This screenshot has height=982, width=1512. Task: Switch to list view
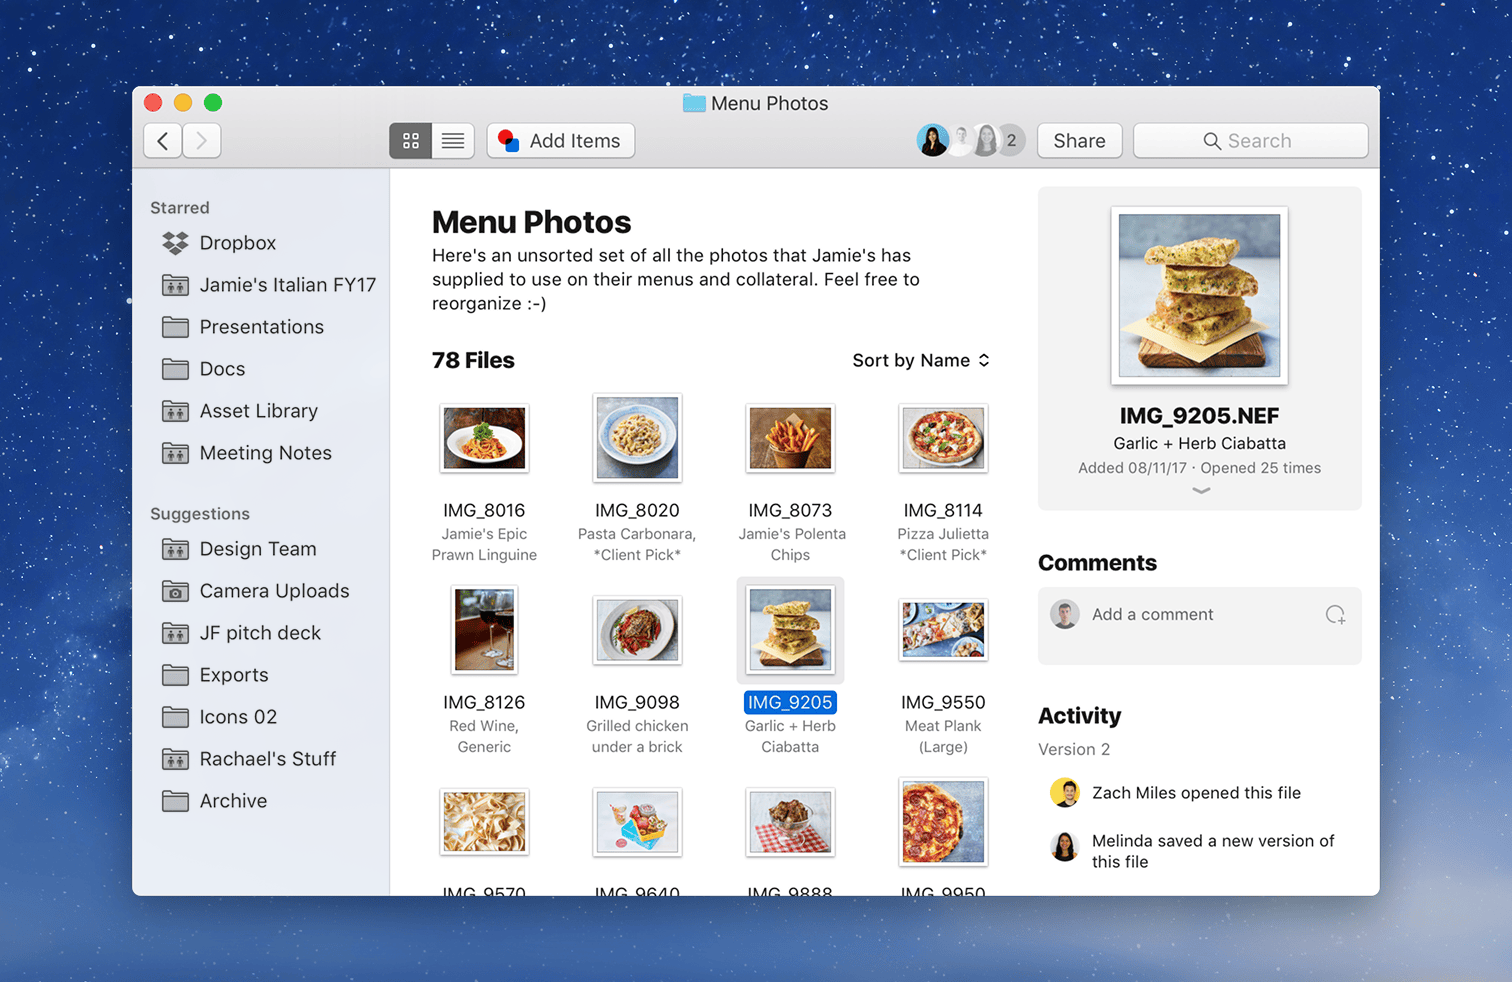tap(453, 141)
